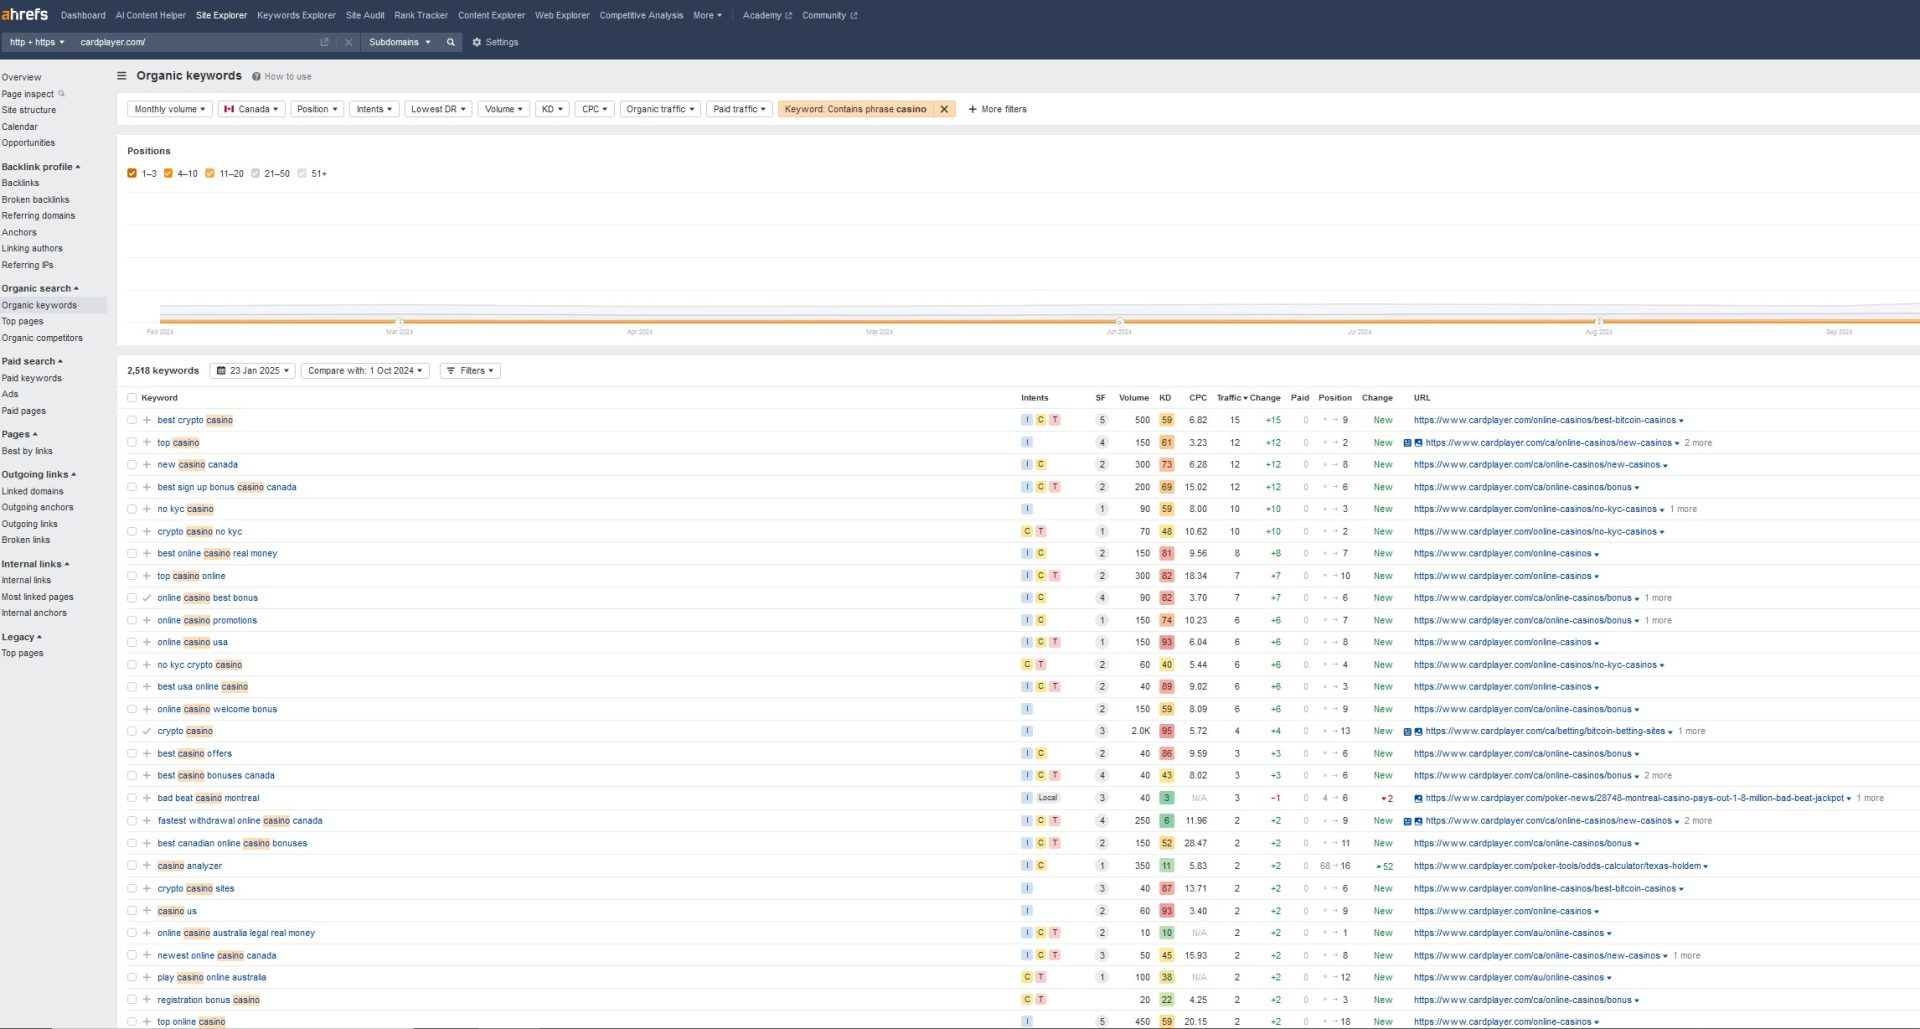Click the magnifier search button
The height and width of the screenshot is (1029, 1920).
point(450,42)
